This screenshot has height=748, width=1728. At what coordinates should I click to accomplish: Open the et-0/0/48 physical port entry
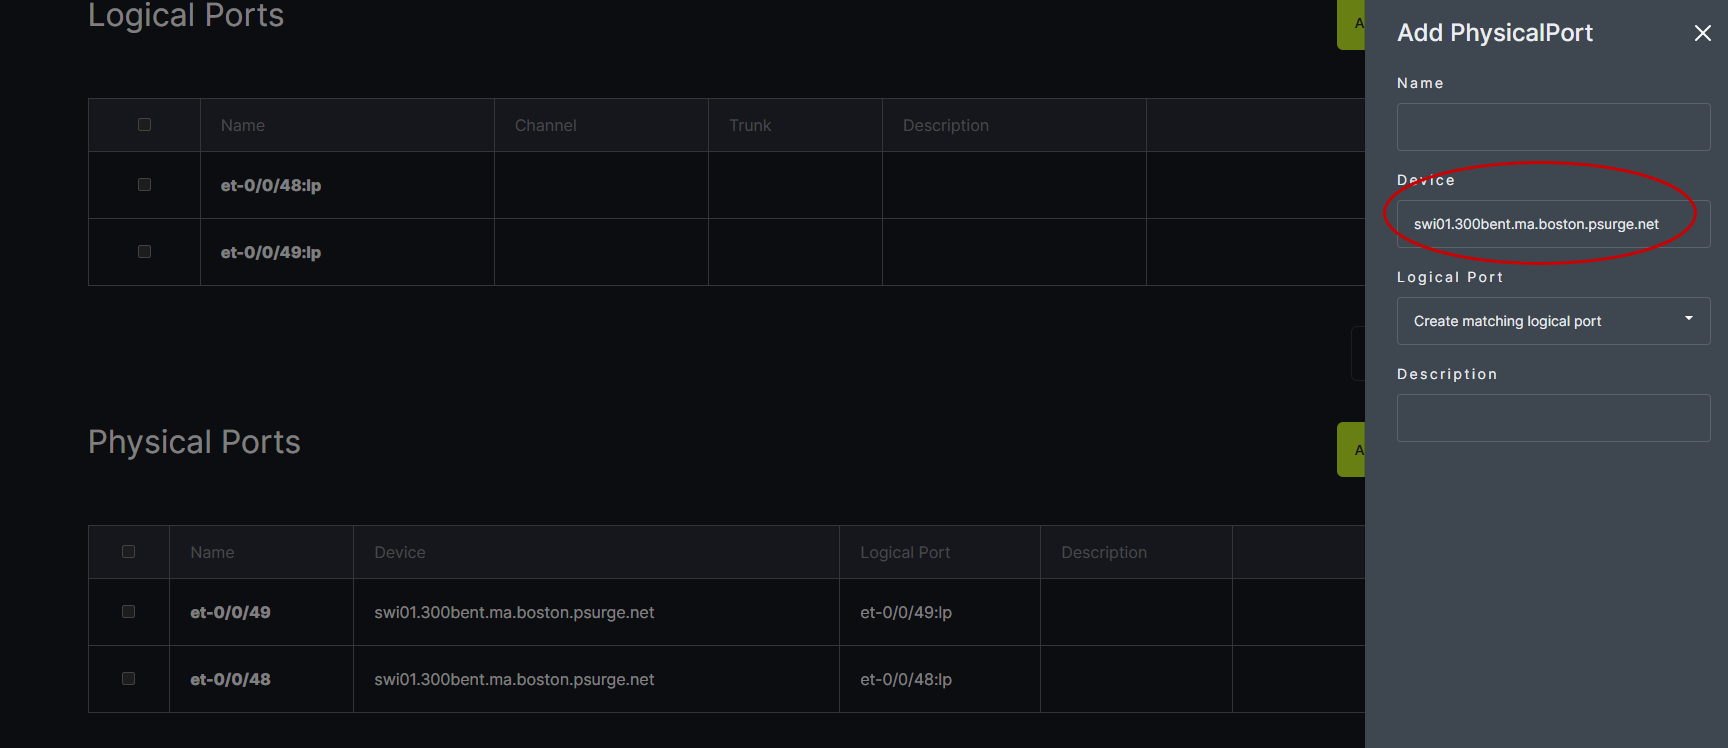pyautogui.click(x=230, y=680)
